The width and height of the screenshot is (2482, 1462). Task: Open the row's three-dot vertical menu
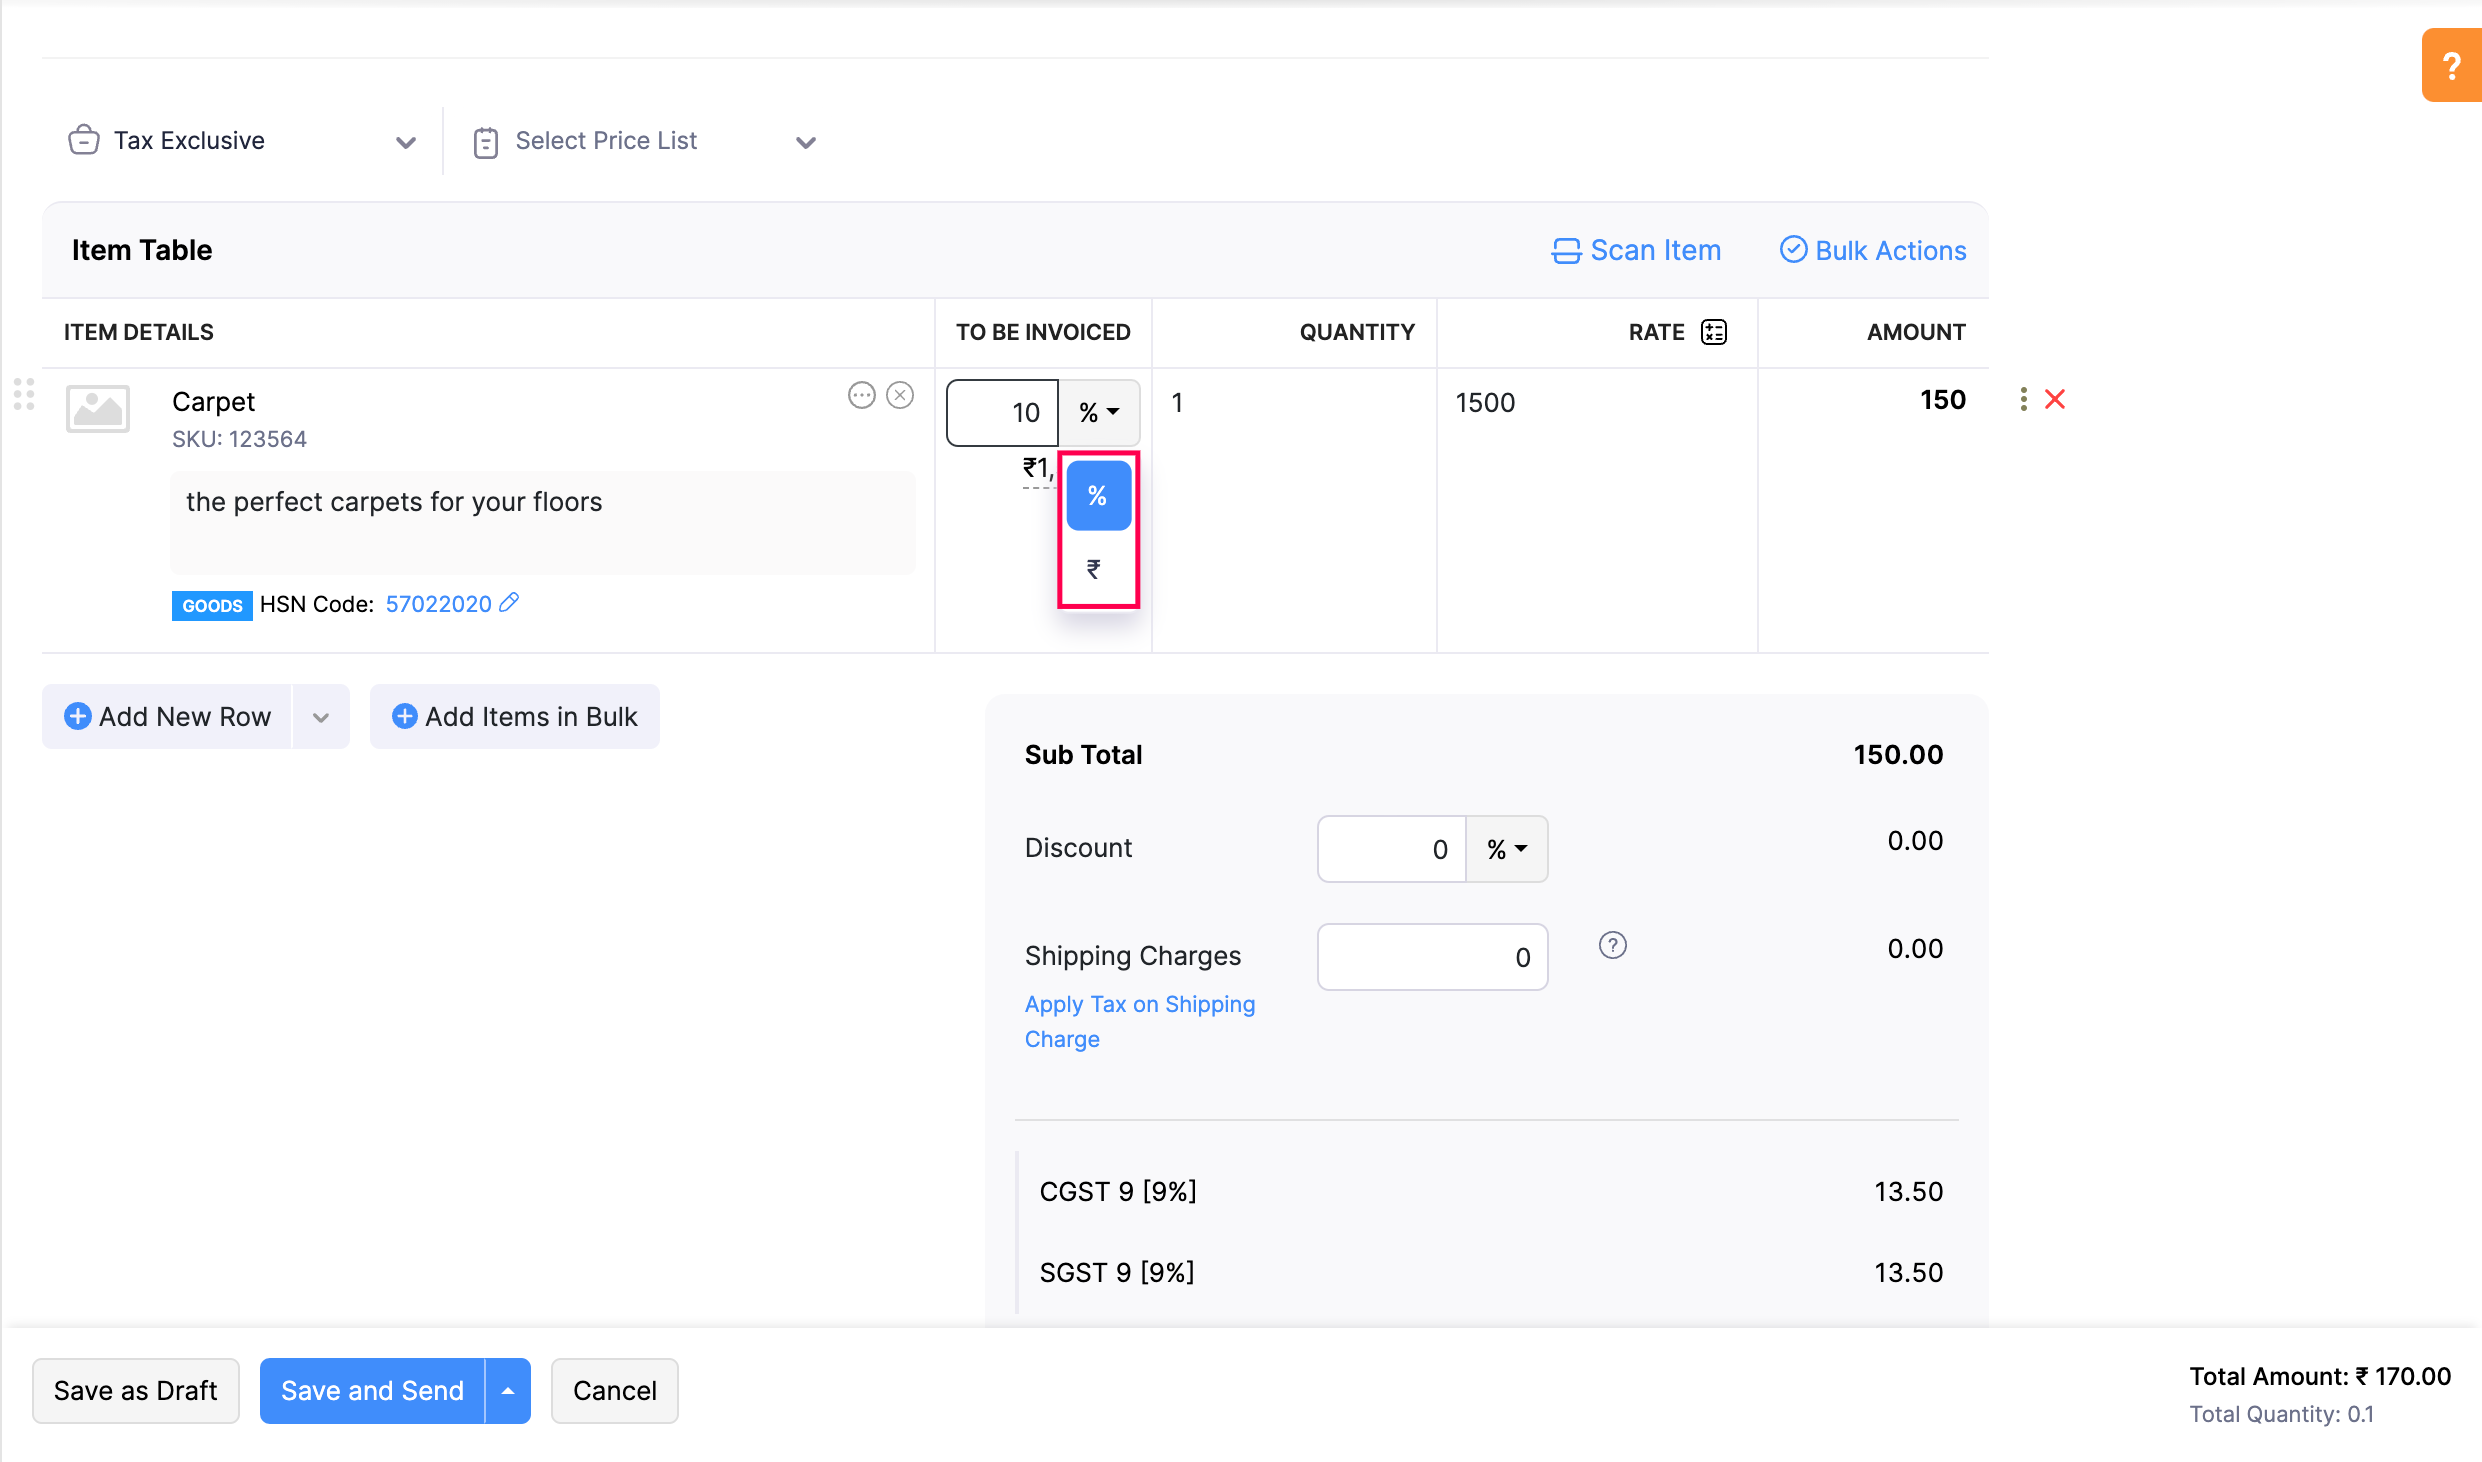point(2023,400)
